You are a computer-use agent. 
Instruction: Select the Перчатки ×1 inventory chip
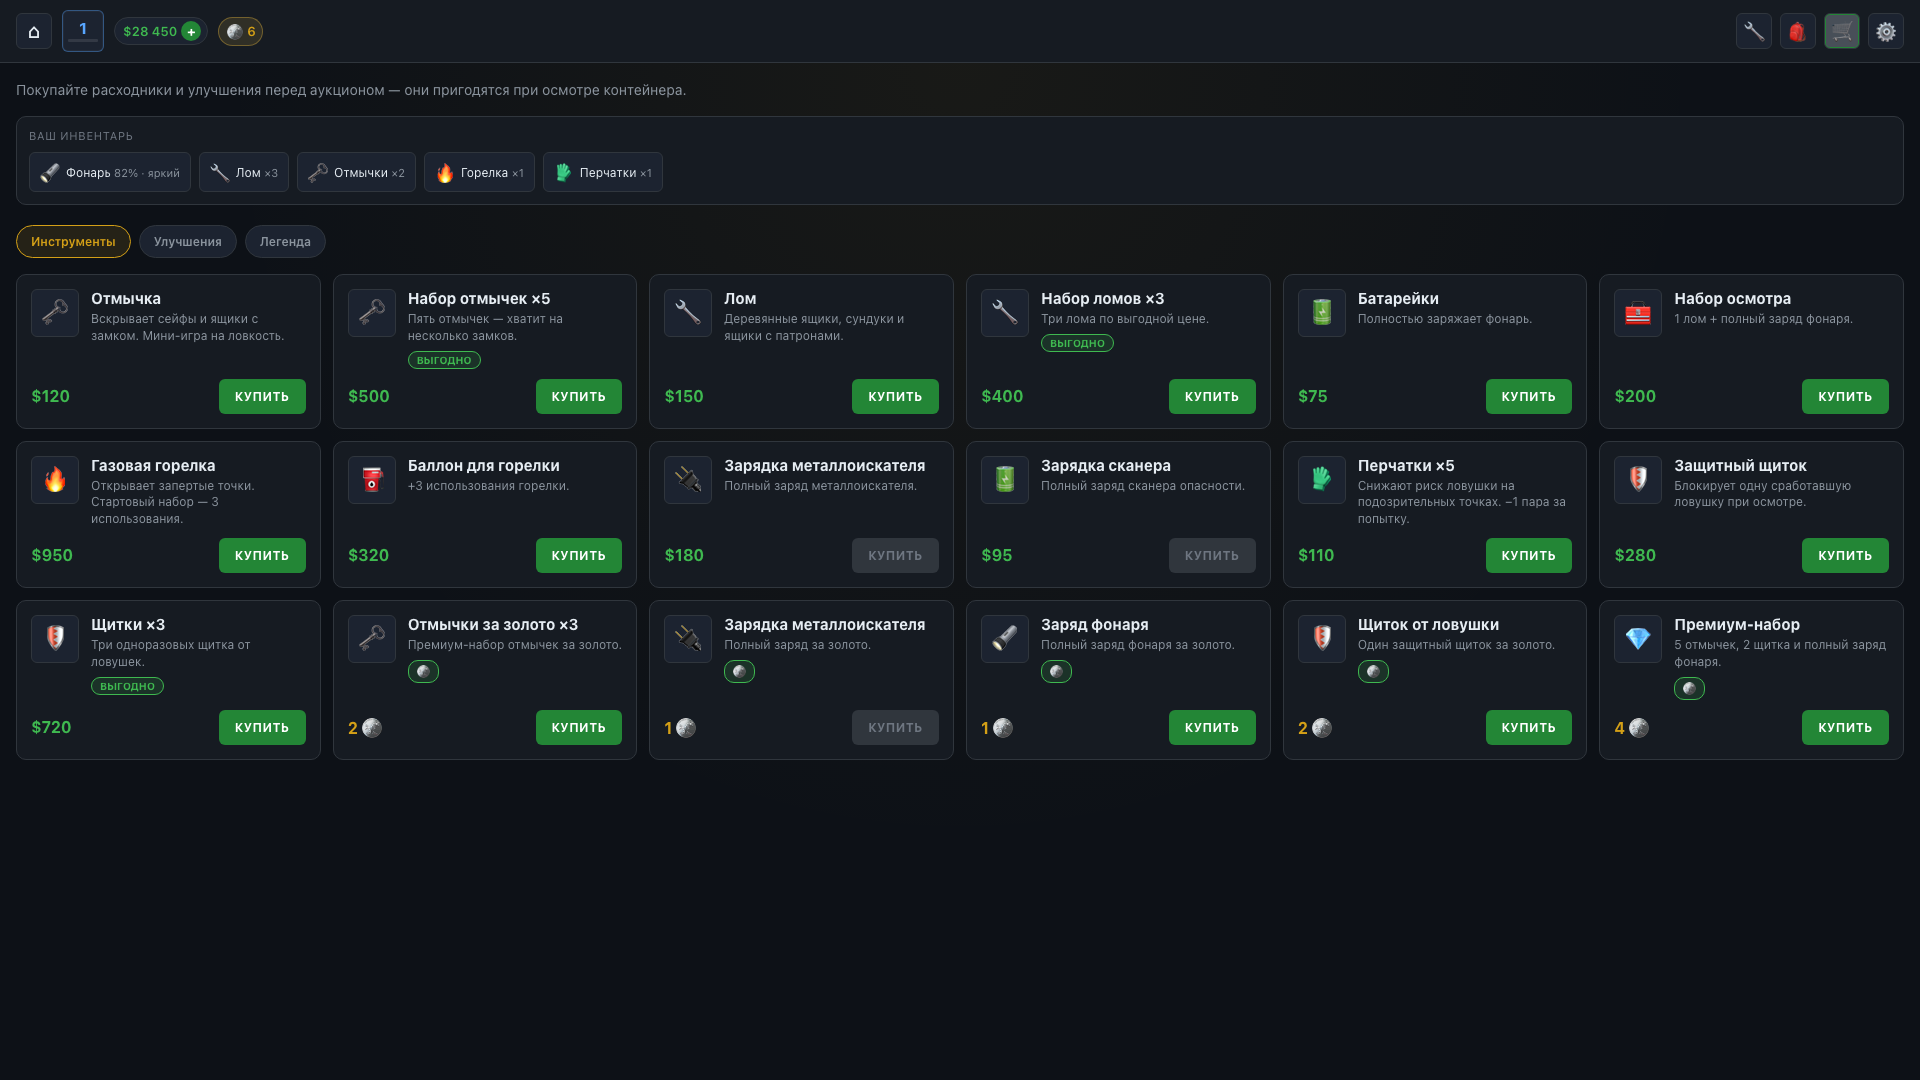point(603,173)
